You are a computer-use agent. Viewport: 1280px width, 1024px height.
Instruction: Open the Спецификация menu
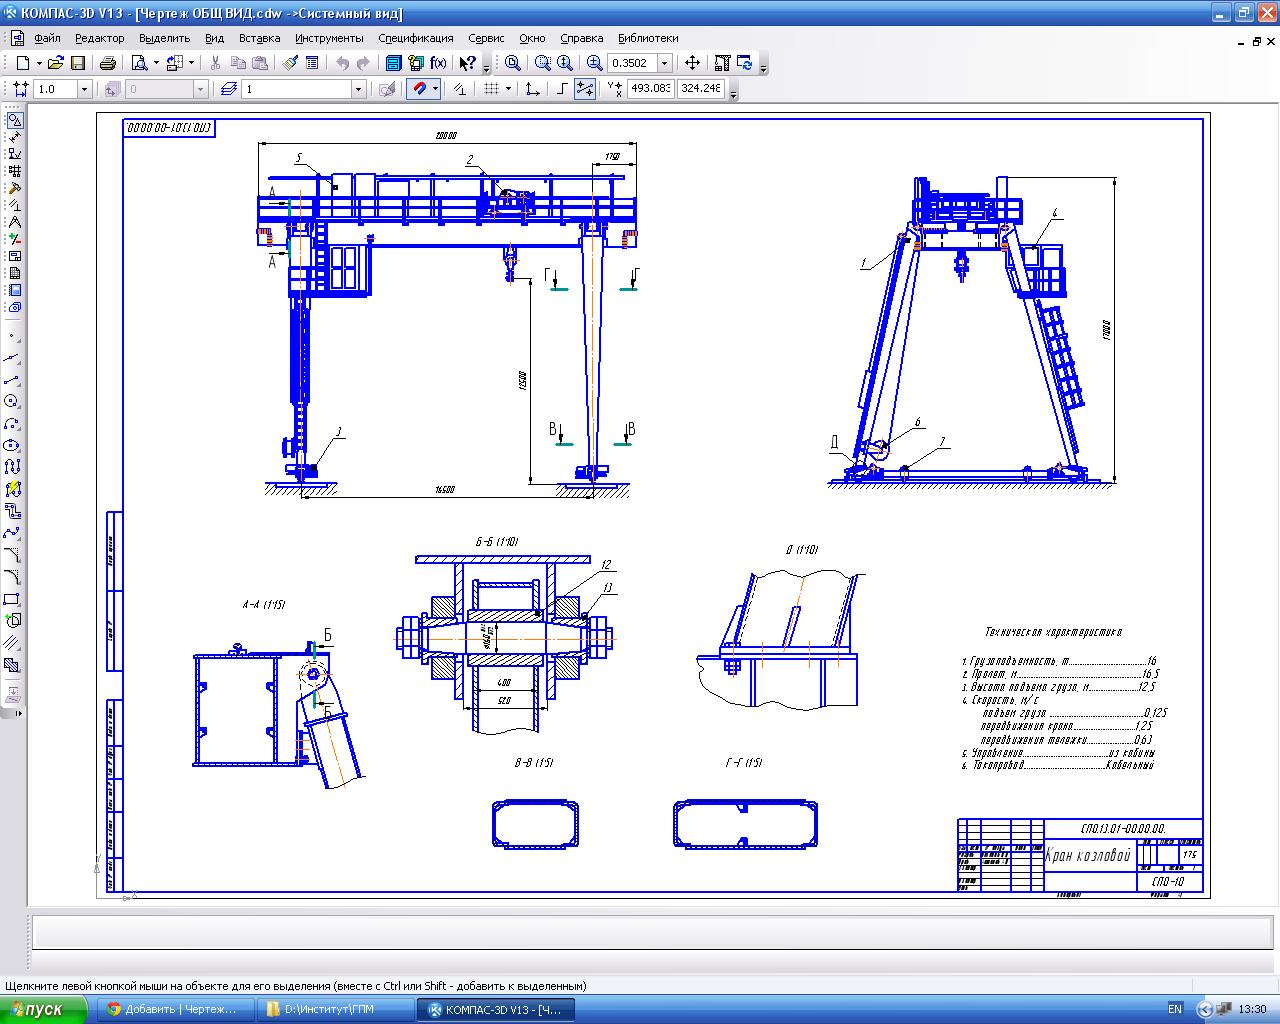click(x=415, y=38)
